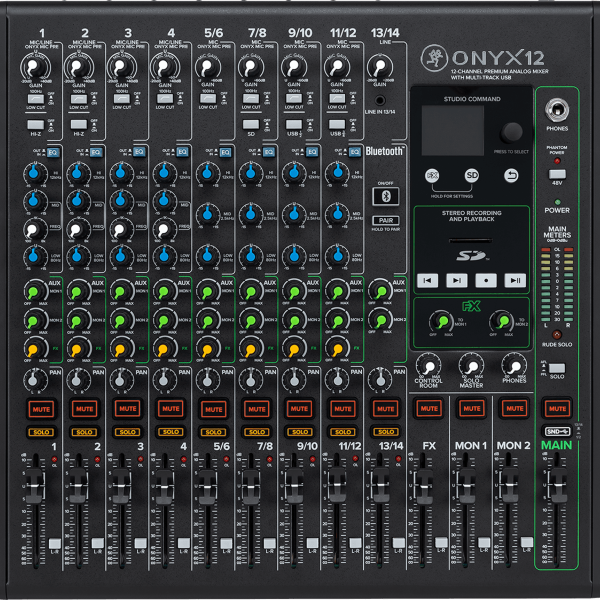Toggle channel 2 Hi-Z switch
The width and height of the screenshot is (600, 600).
79,124
